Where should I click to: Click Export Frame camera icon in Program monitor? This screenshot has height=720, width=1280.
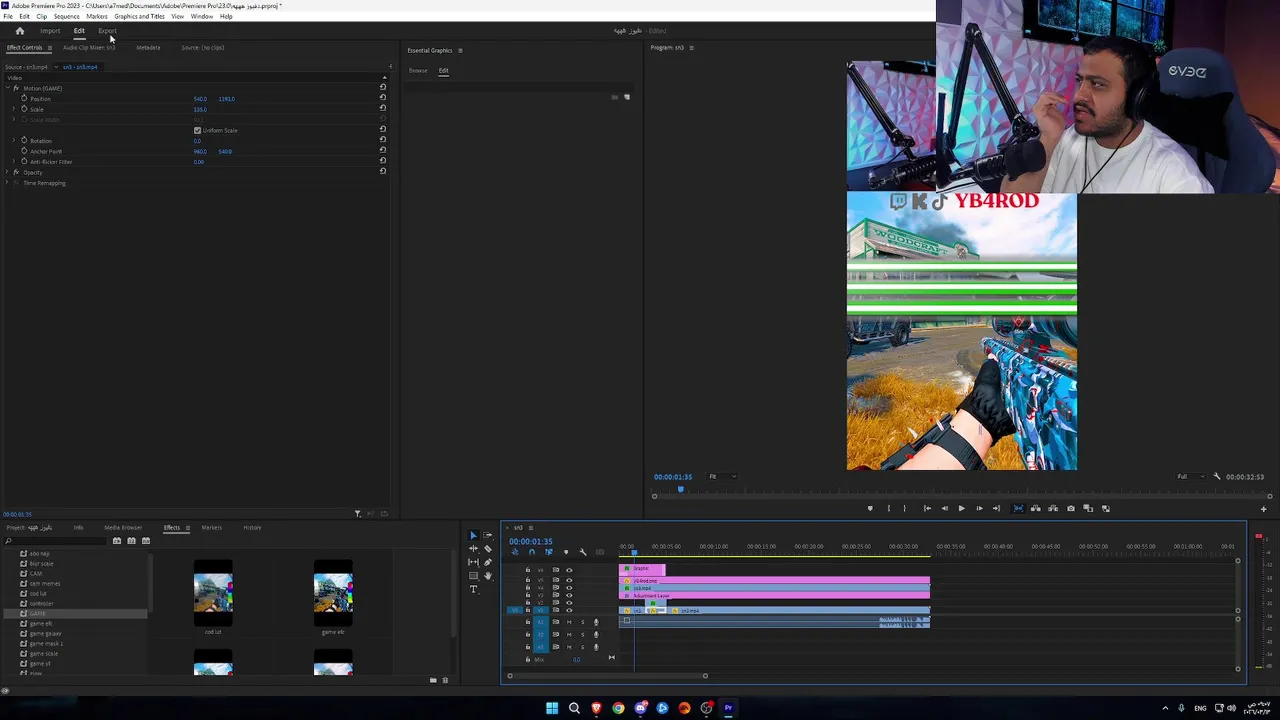(x=1071, y=508)
